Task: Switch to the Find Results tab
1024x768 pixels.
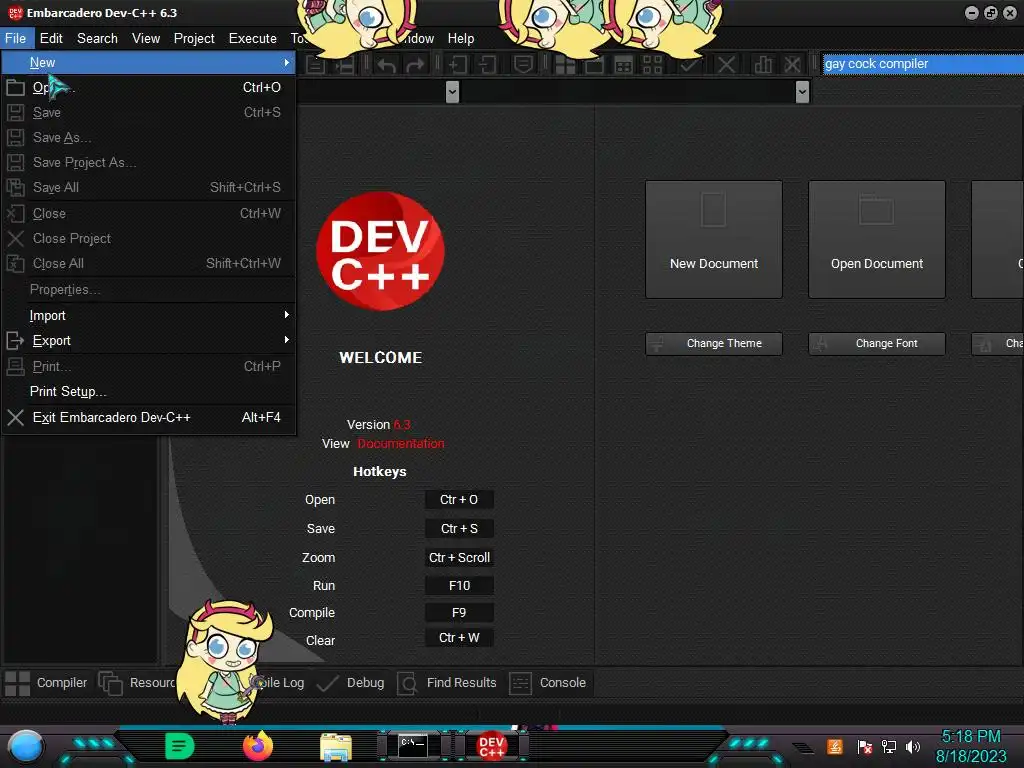Action: point(447,683)
